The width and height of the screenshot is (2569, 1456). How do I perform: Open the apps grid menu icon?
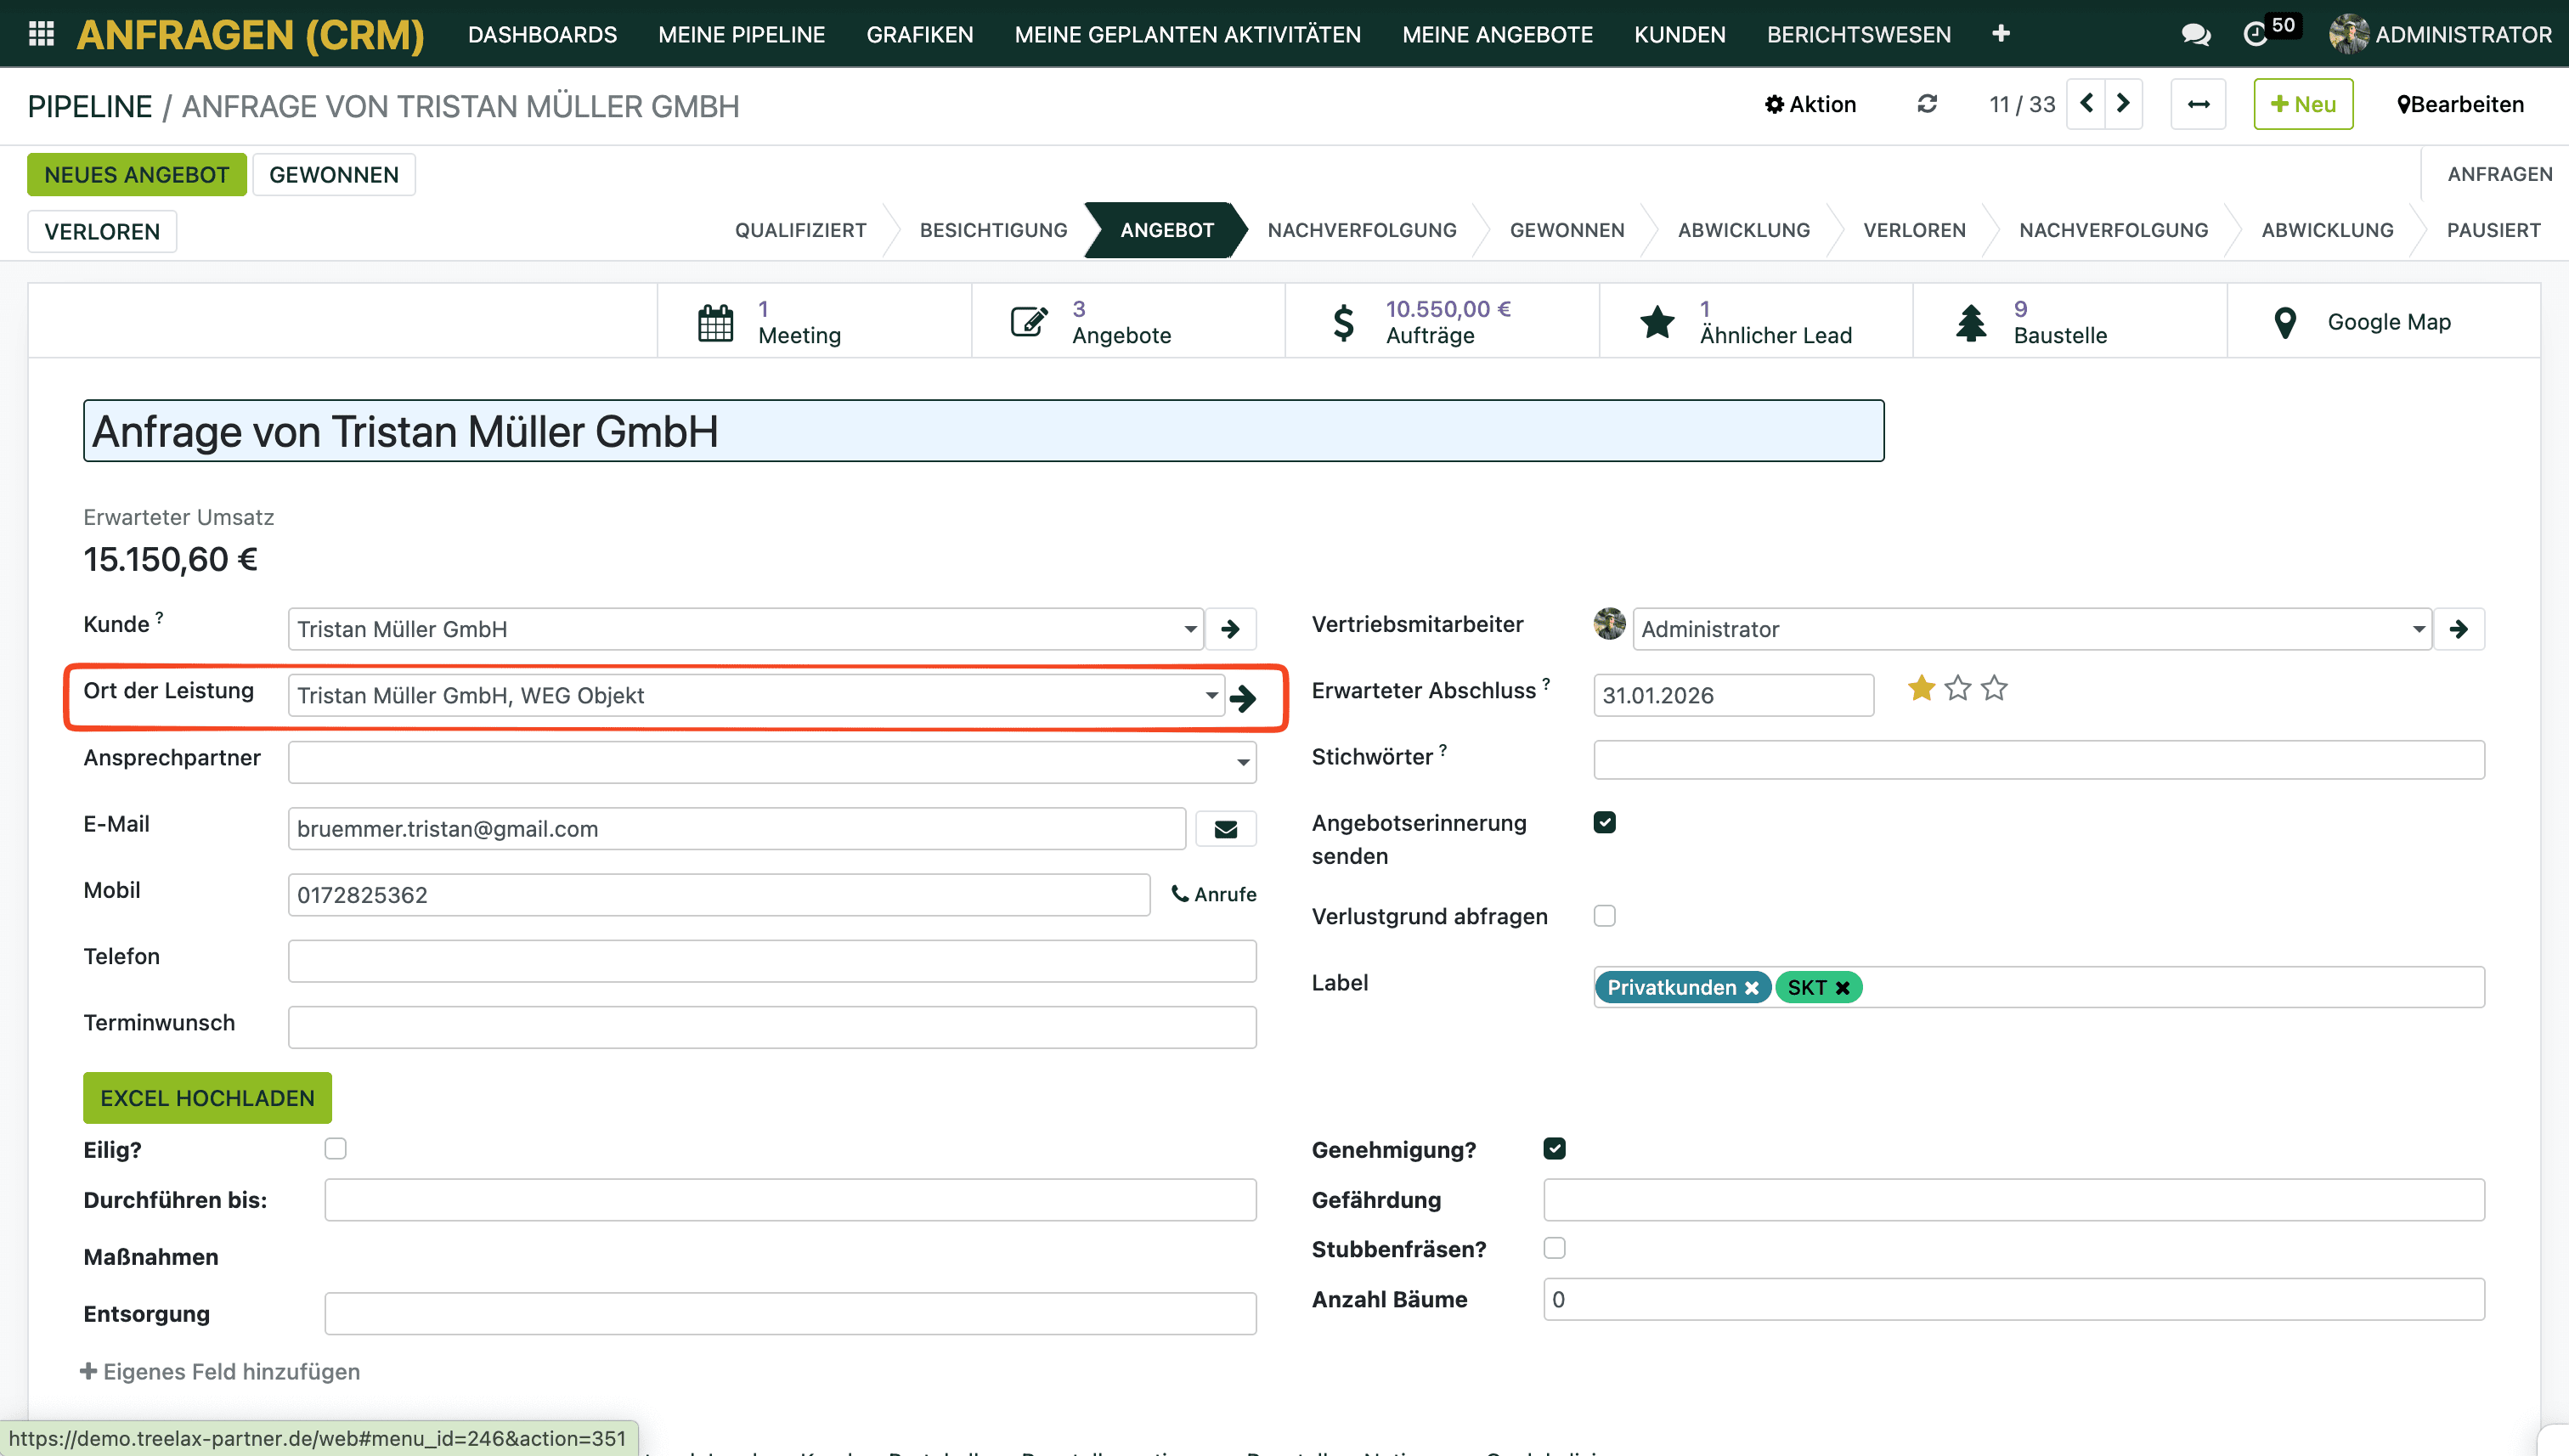pos(41,34)
